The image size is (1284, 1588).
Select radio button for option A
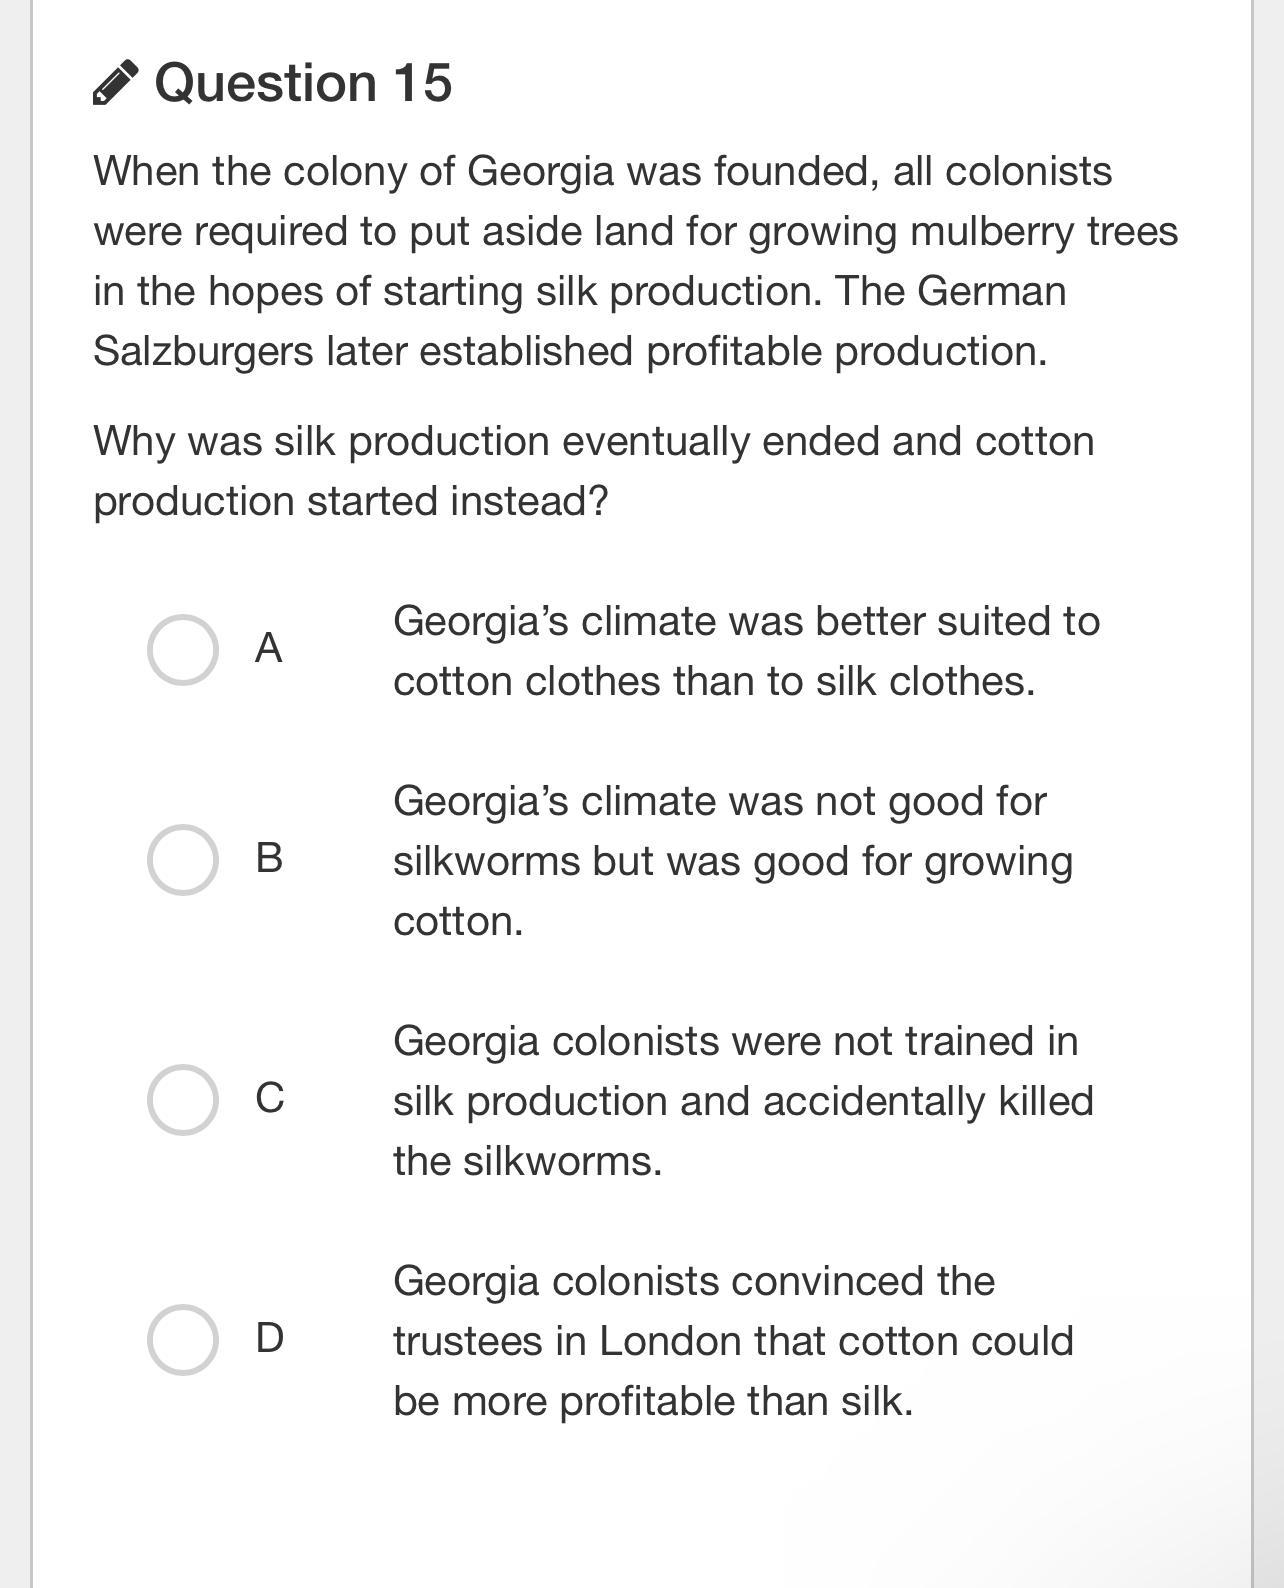click(183, 650)
